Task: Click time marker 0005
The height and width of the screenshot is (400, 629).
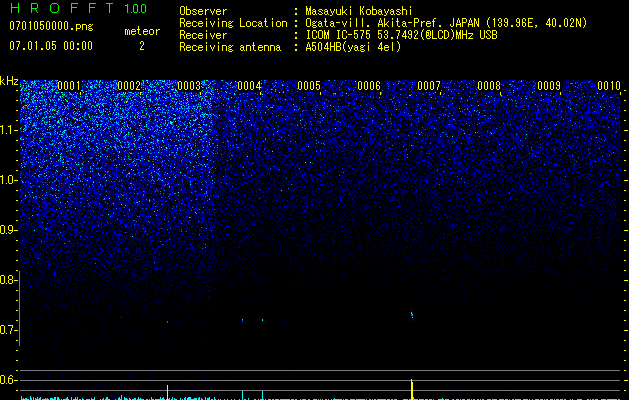Action: click(x=309, y=86)
